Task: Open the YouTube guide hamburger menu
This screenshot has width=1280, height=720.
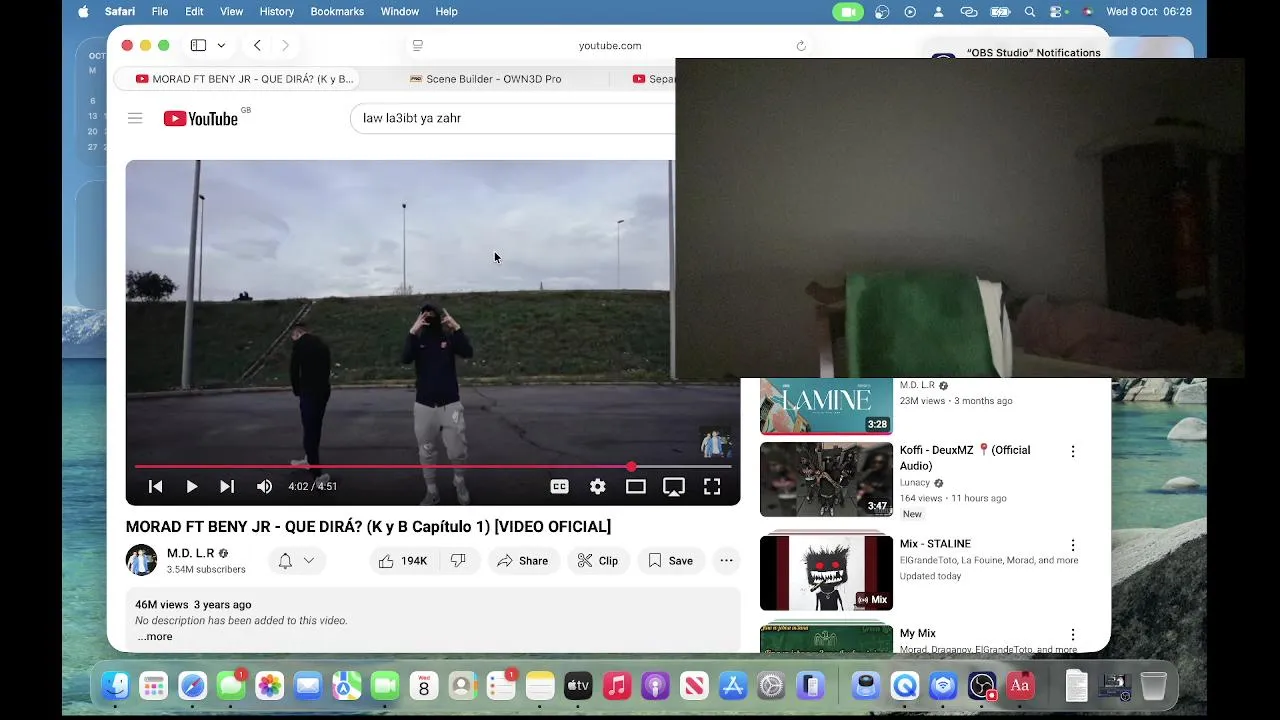Action: click(x=135, y=118)
